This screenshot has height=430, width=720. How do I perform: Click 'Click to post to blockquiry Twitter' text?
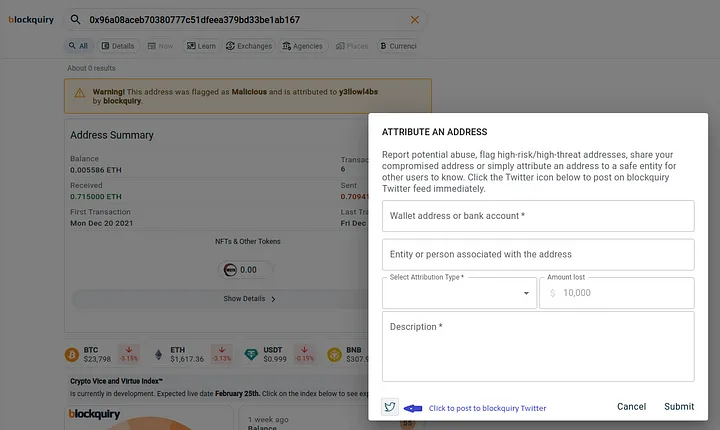487,408
